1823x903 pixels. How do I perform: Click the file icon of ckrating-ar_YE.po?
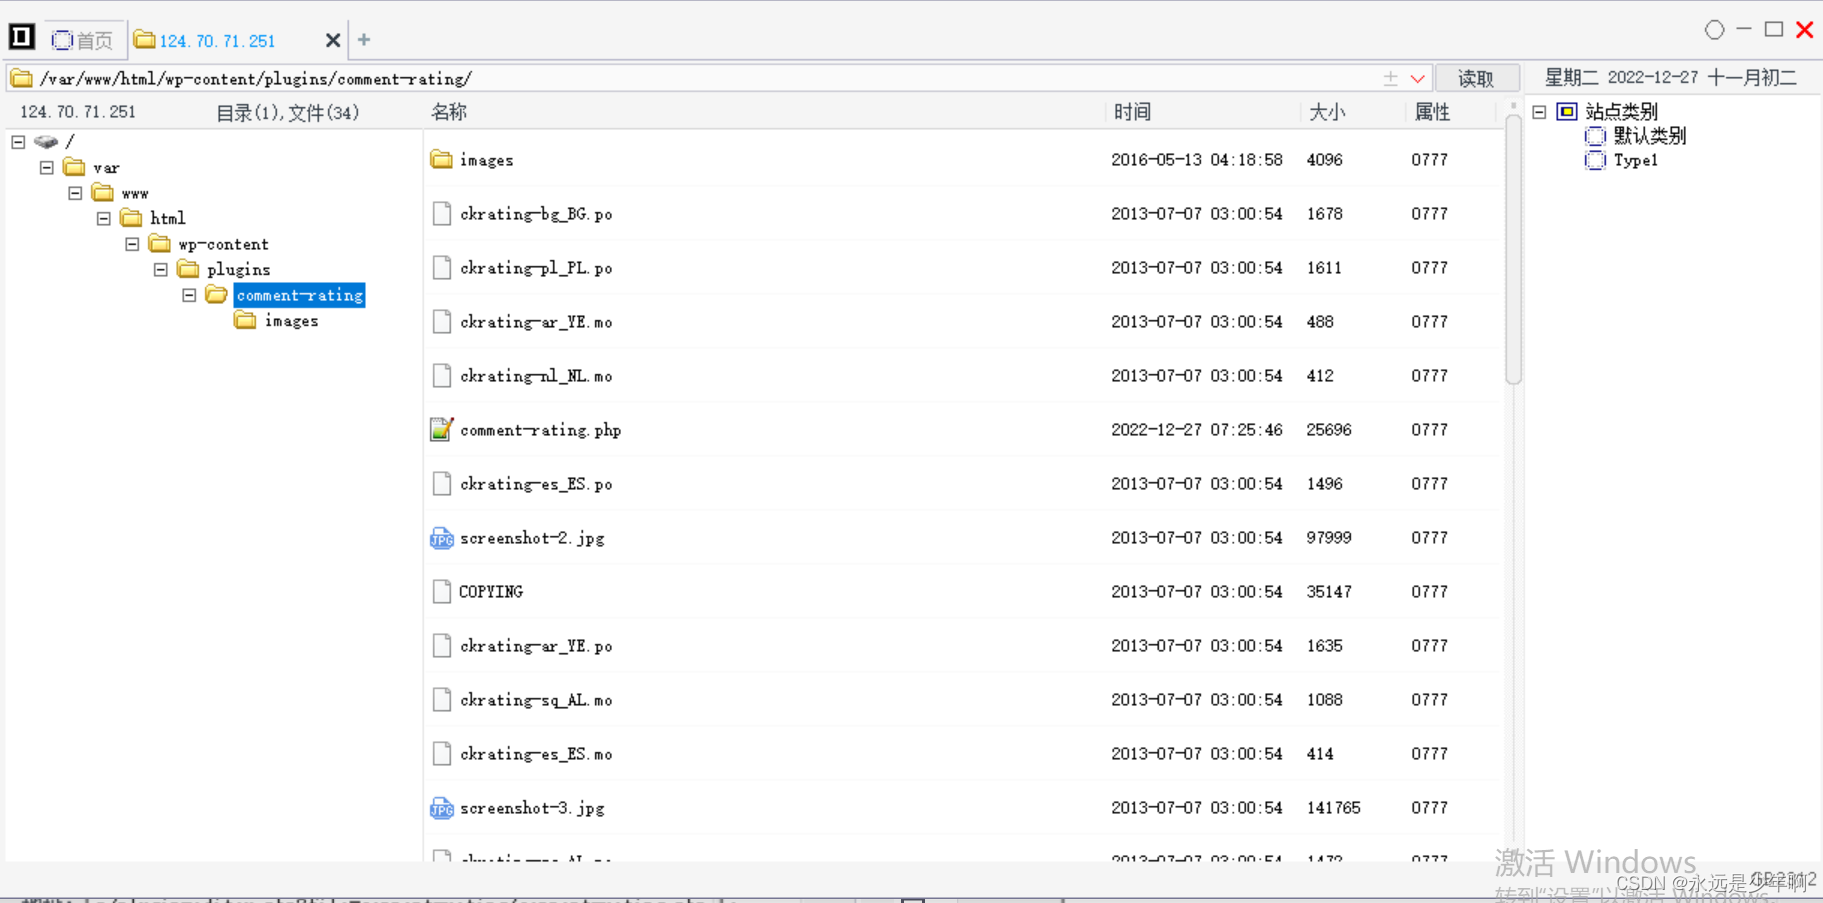click(x=441, y=645)
